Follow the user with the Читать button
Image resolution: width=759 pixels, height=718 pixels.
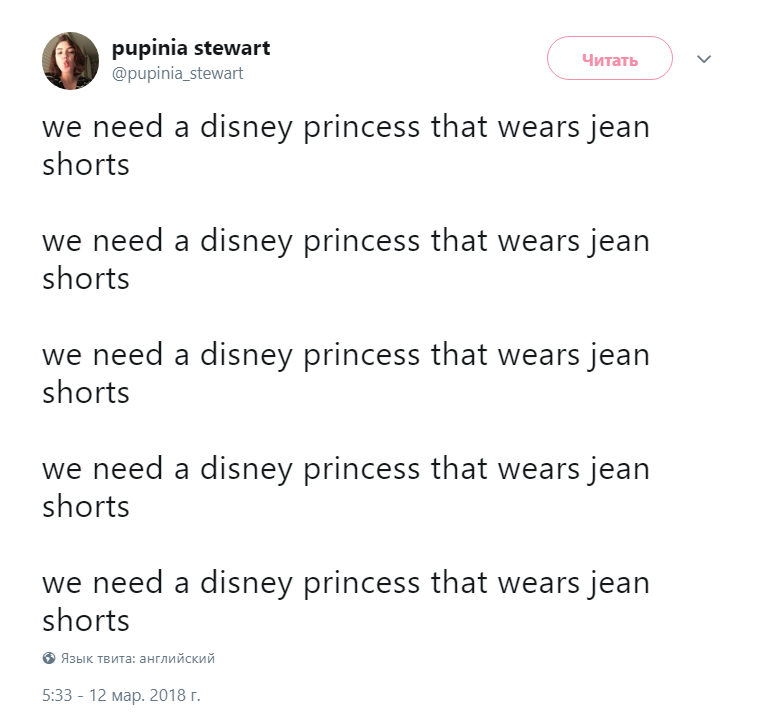(x=609, y=58)
